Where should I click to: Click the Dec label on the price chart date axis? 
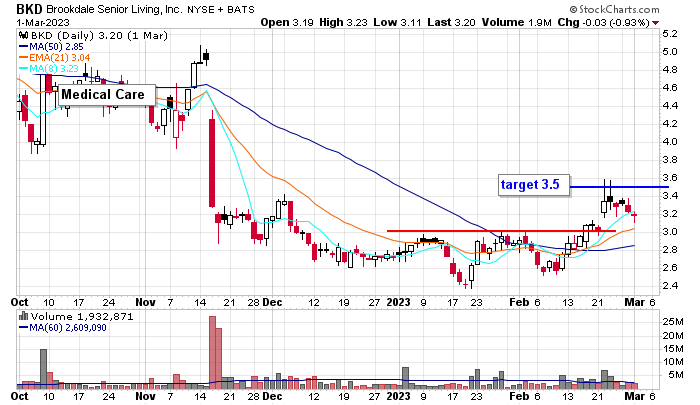pyautogui.click(x=272, y=302)
